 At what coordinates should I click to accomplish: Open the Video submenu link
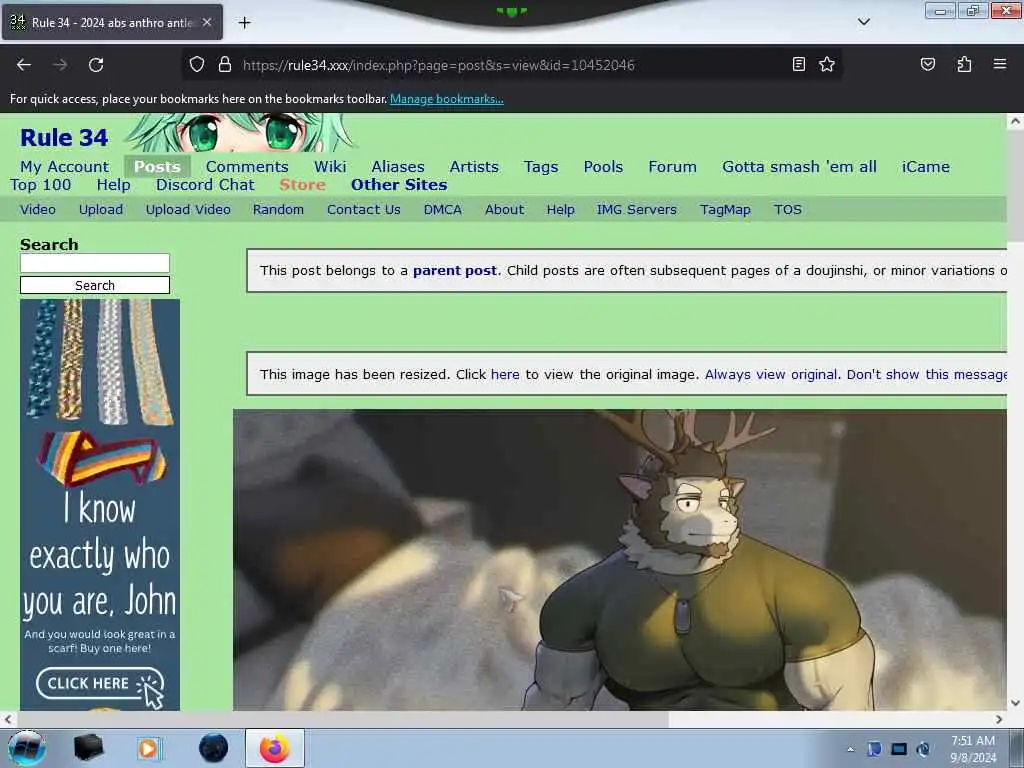click(x=38, y=210)
